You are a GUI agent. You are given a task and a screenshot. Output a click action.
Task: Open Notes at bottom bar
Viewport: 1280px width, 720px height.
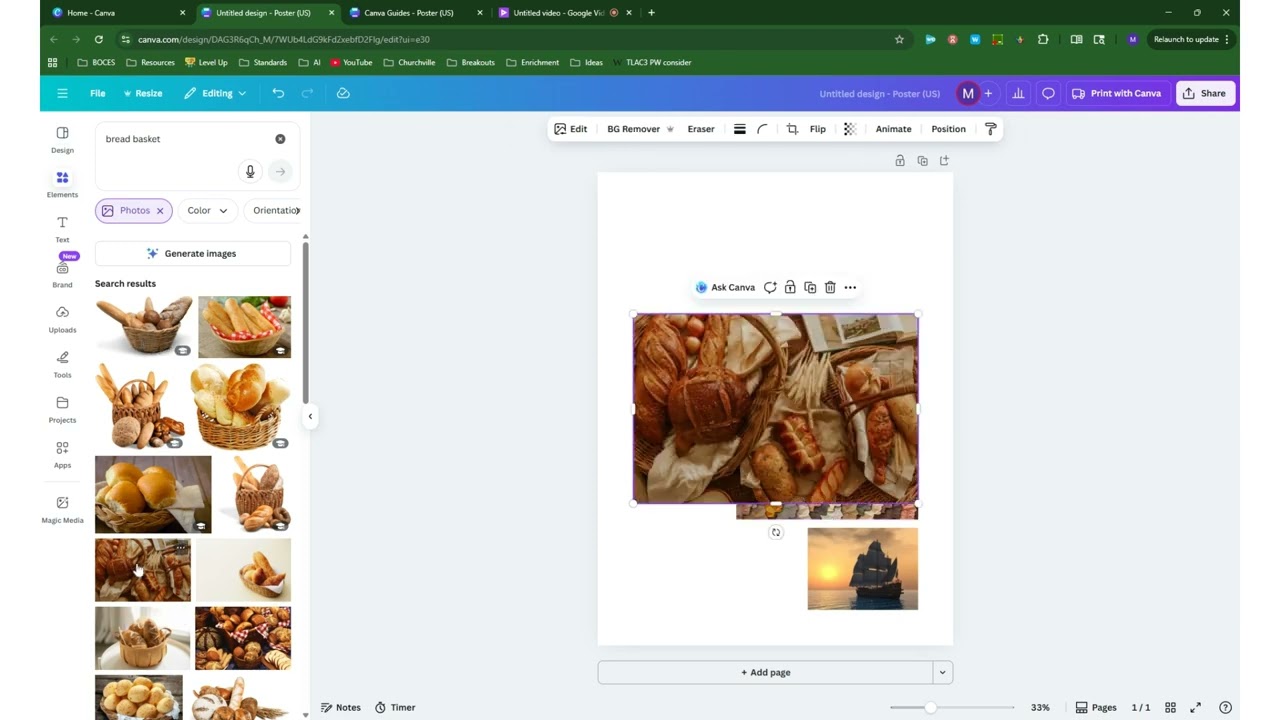(340, 707)
